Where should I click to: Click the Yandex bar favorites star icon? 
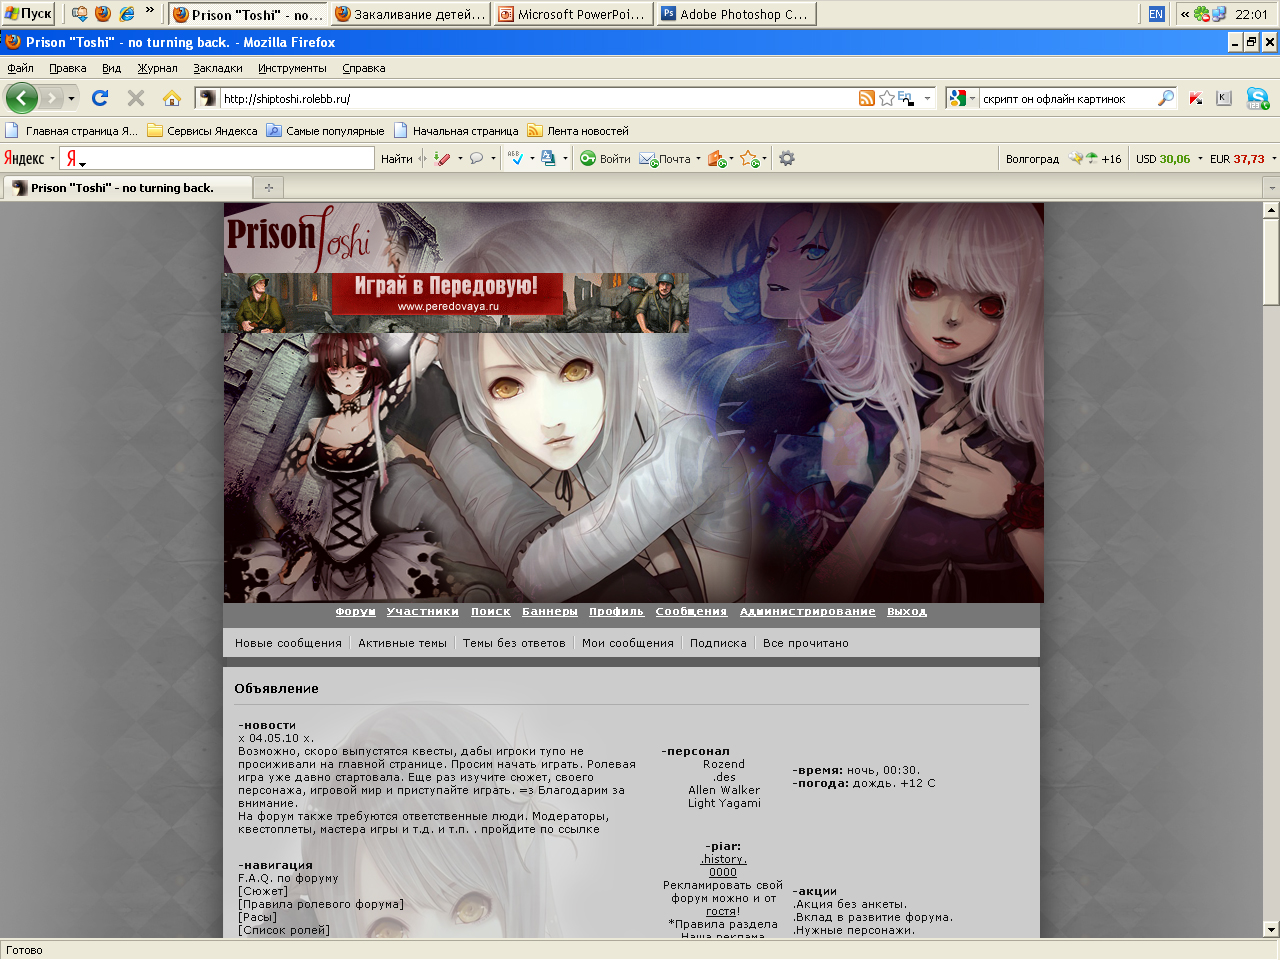[749, 158]
